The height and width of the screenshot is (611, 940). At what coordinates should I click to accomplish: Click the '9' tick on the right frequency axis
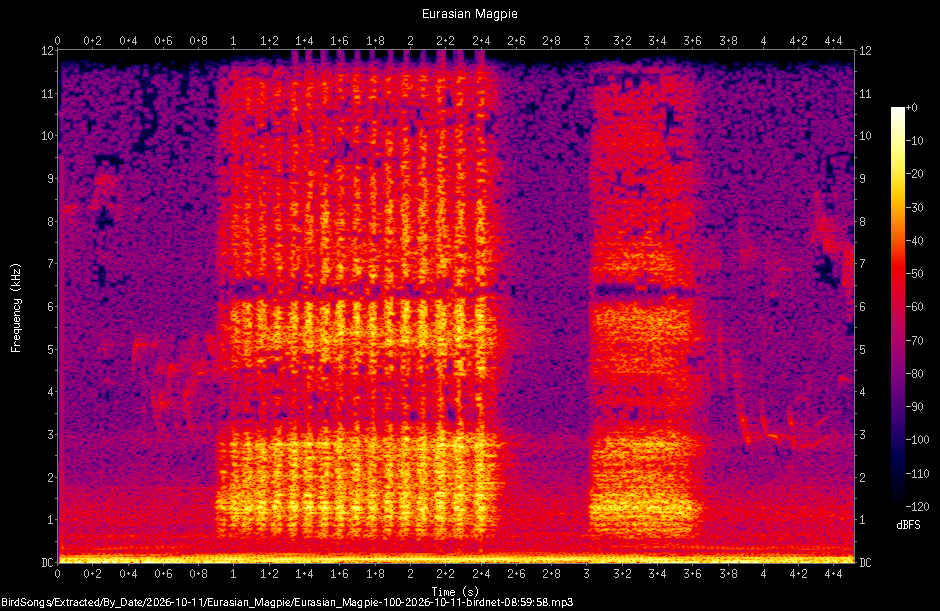862,179
